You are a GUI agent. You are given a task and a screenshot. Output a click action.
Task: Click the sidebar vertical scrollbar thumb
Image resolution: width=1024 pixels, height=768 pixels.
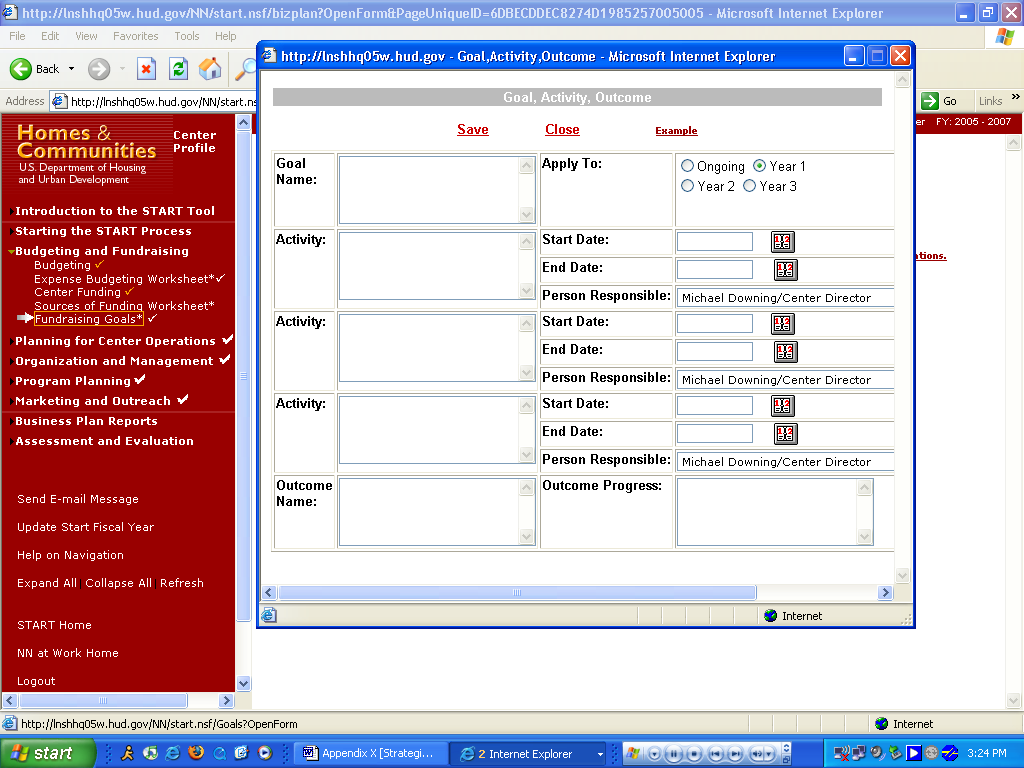243,377
